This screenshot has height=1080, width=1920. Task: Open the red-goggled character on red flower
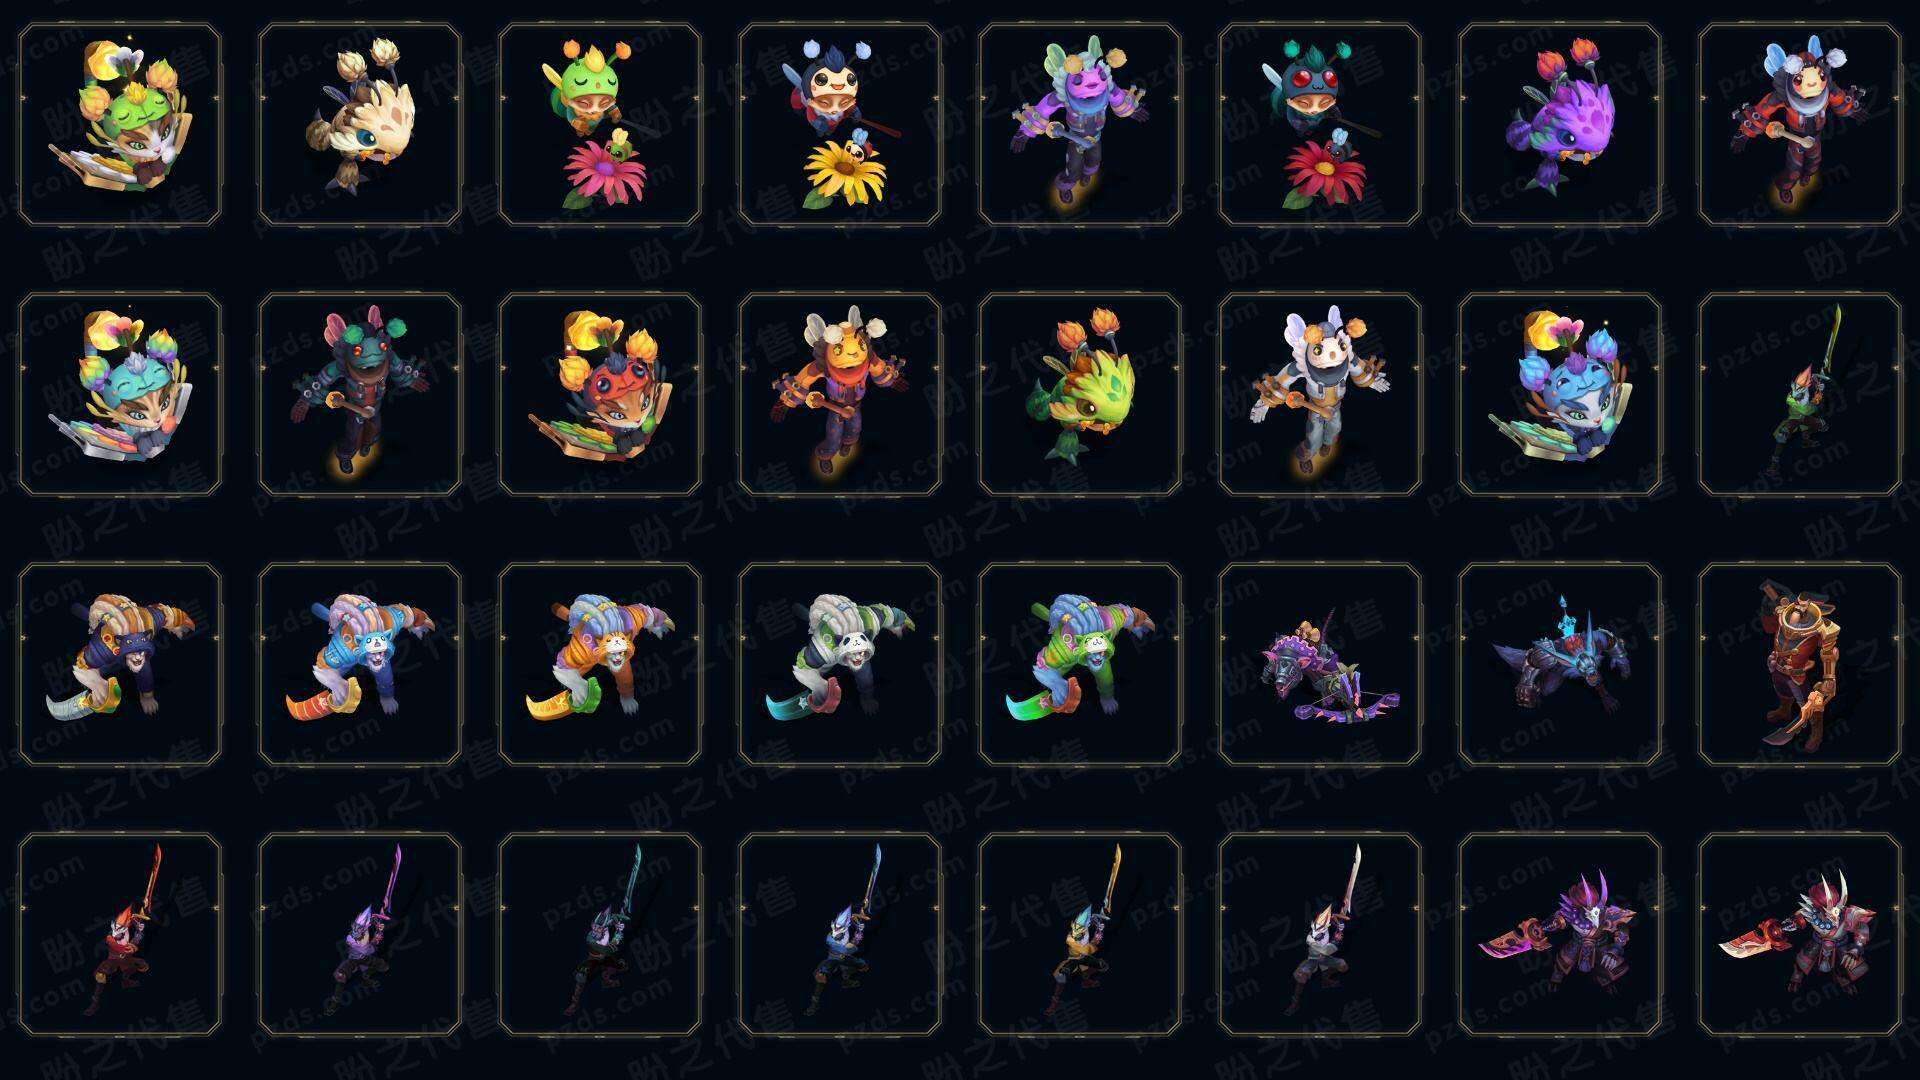[x=1320, y=124]
